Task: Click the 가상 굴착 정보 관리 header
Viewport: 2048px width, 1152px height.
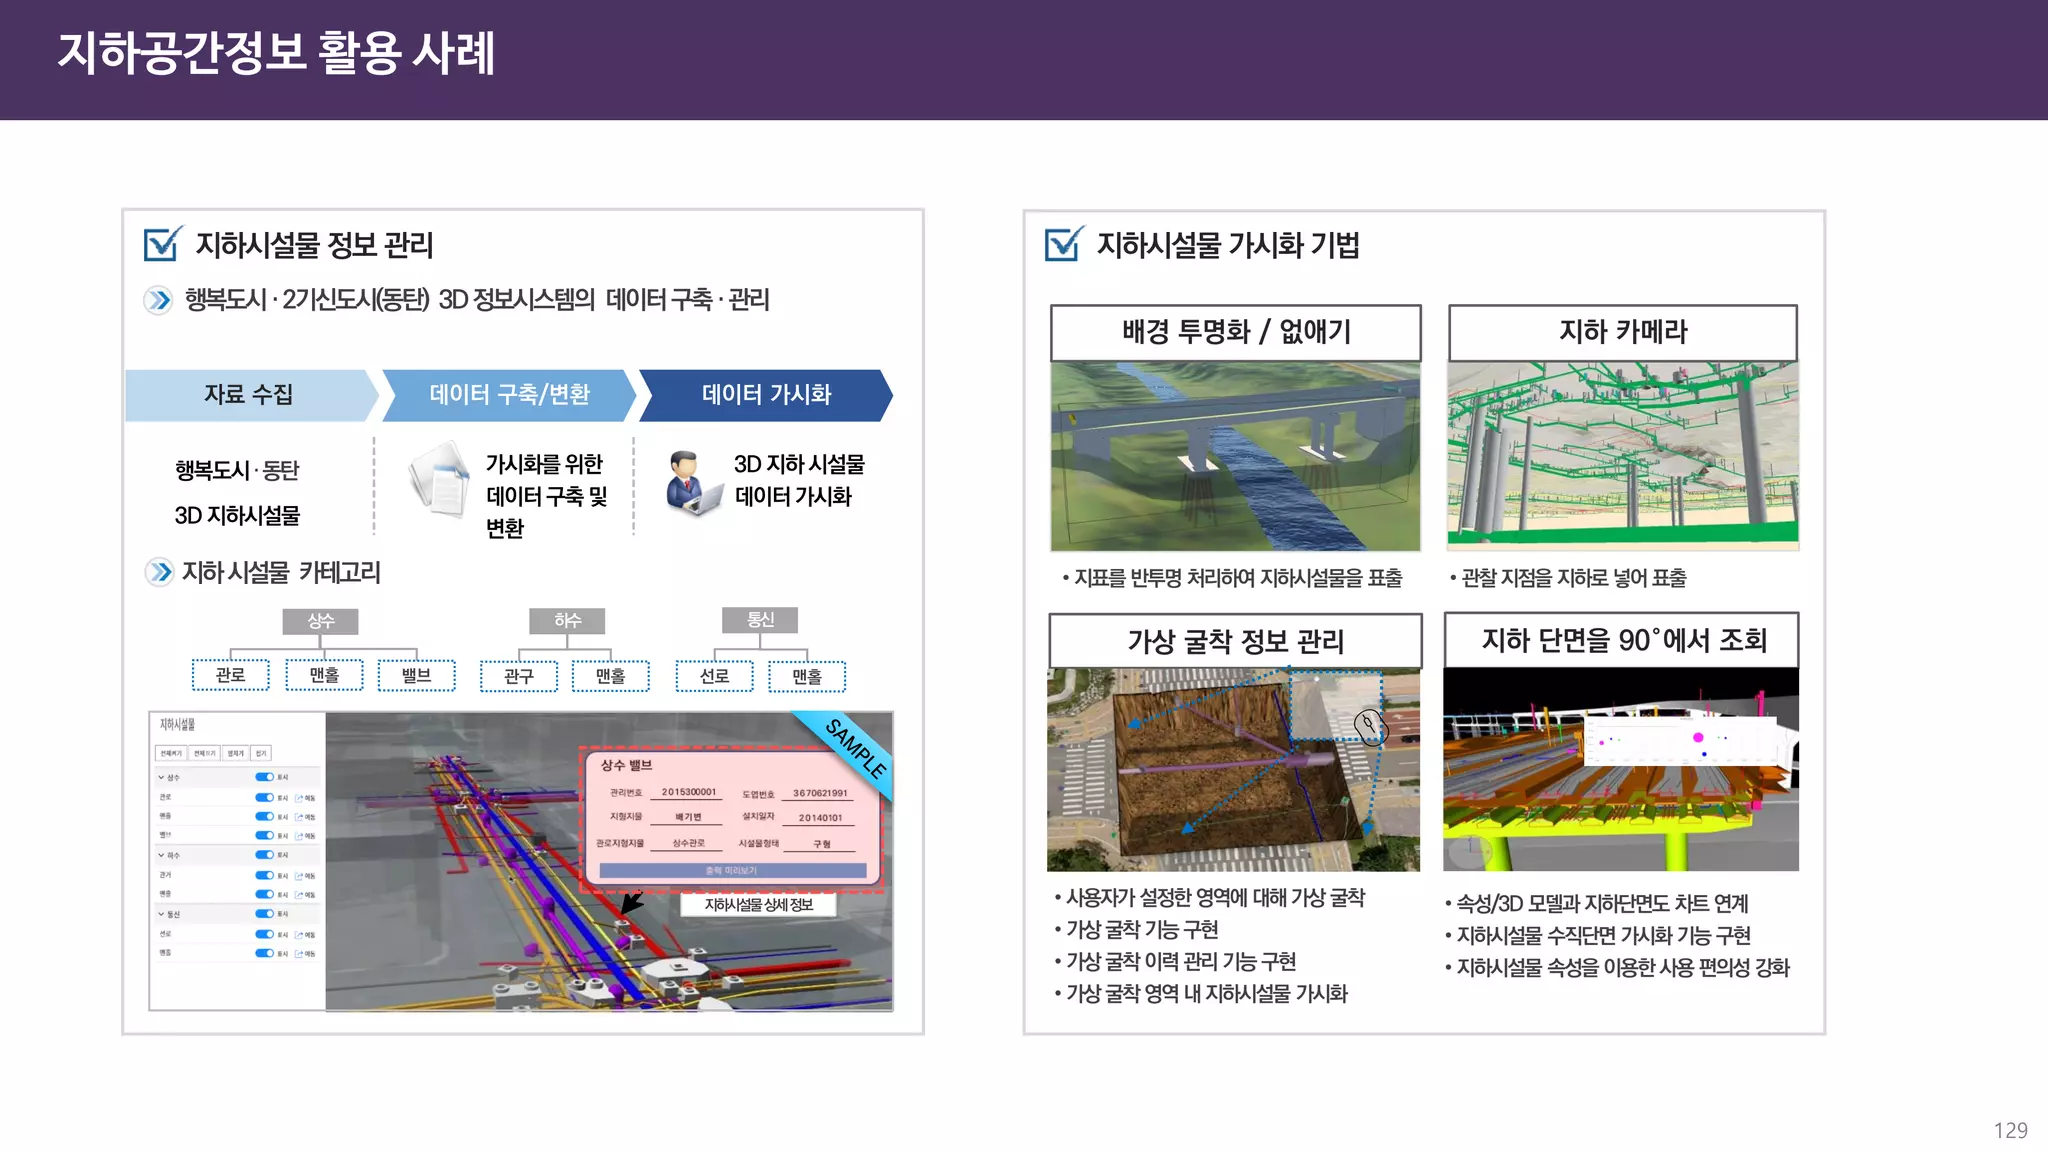Action: (1236, 641)
